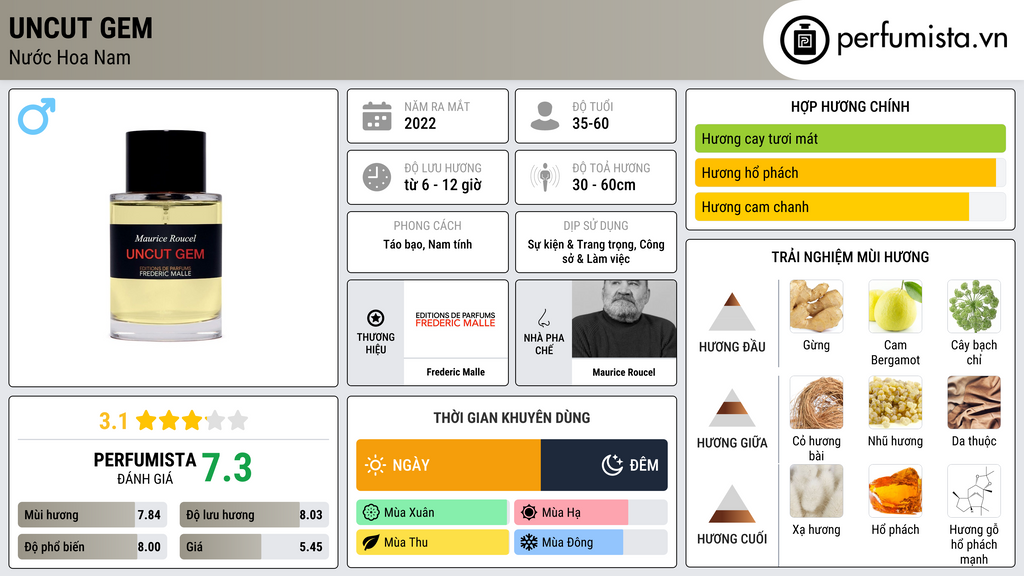Image resolution: width=1024 pixels, height=576 pixels.
Task: Click the Độ phổ biến 8.00 rating bar
Action: click(x=92, y=547)
